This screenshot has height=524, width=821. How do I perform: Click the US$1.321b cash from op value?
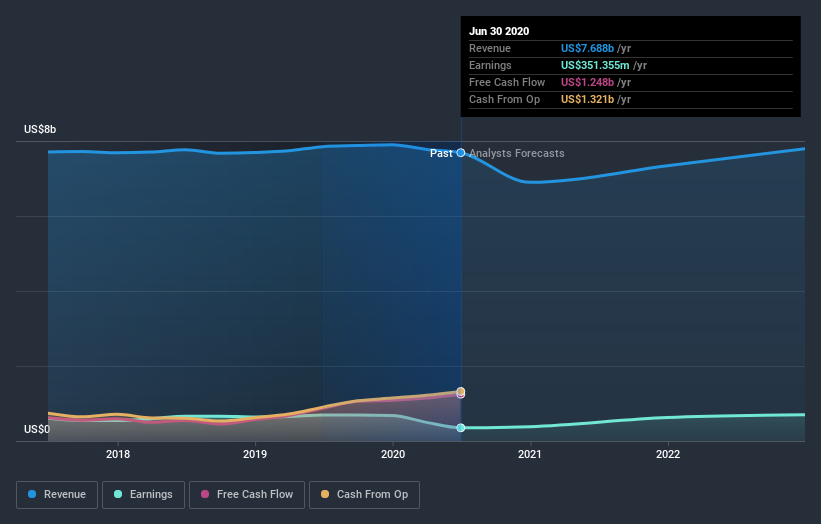(x=587, y=99)
